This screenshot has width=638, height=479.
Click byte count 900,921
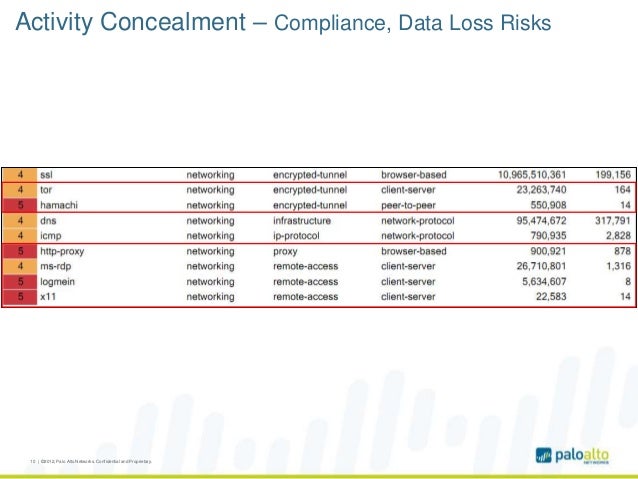[548, 251]
